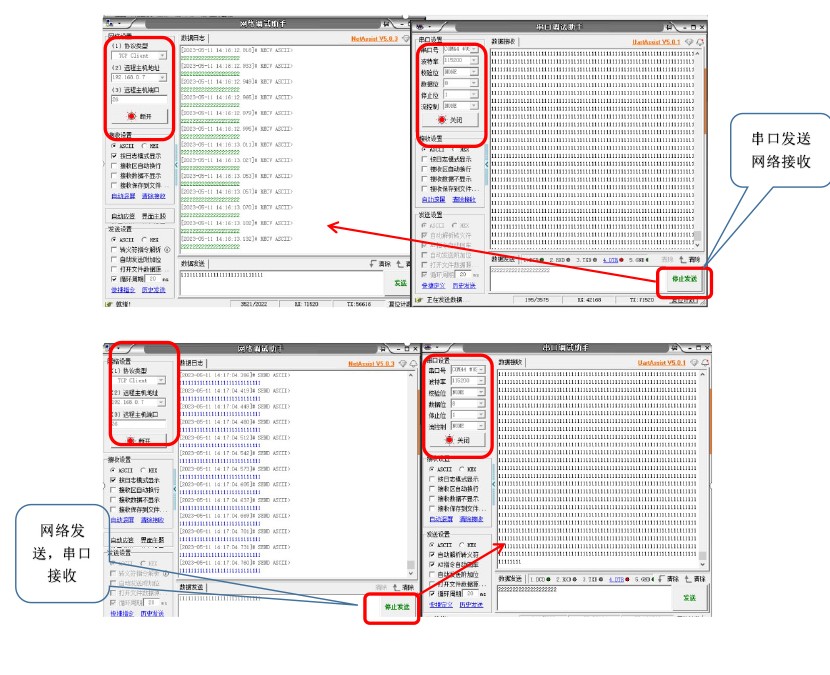
Task: Collapse the settings panel arrow in upper NetAssist
Action: click(x=176, y=165)
